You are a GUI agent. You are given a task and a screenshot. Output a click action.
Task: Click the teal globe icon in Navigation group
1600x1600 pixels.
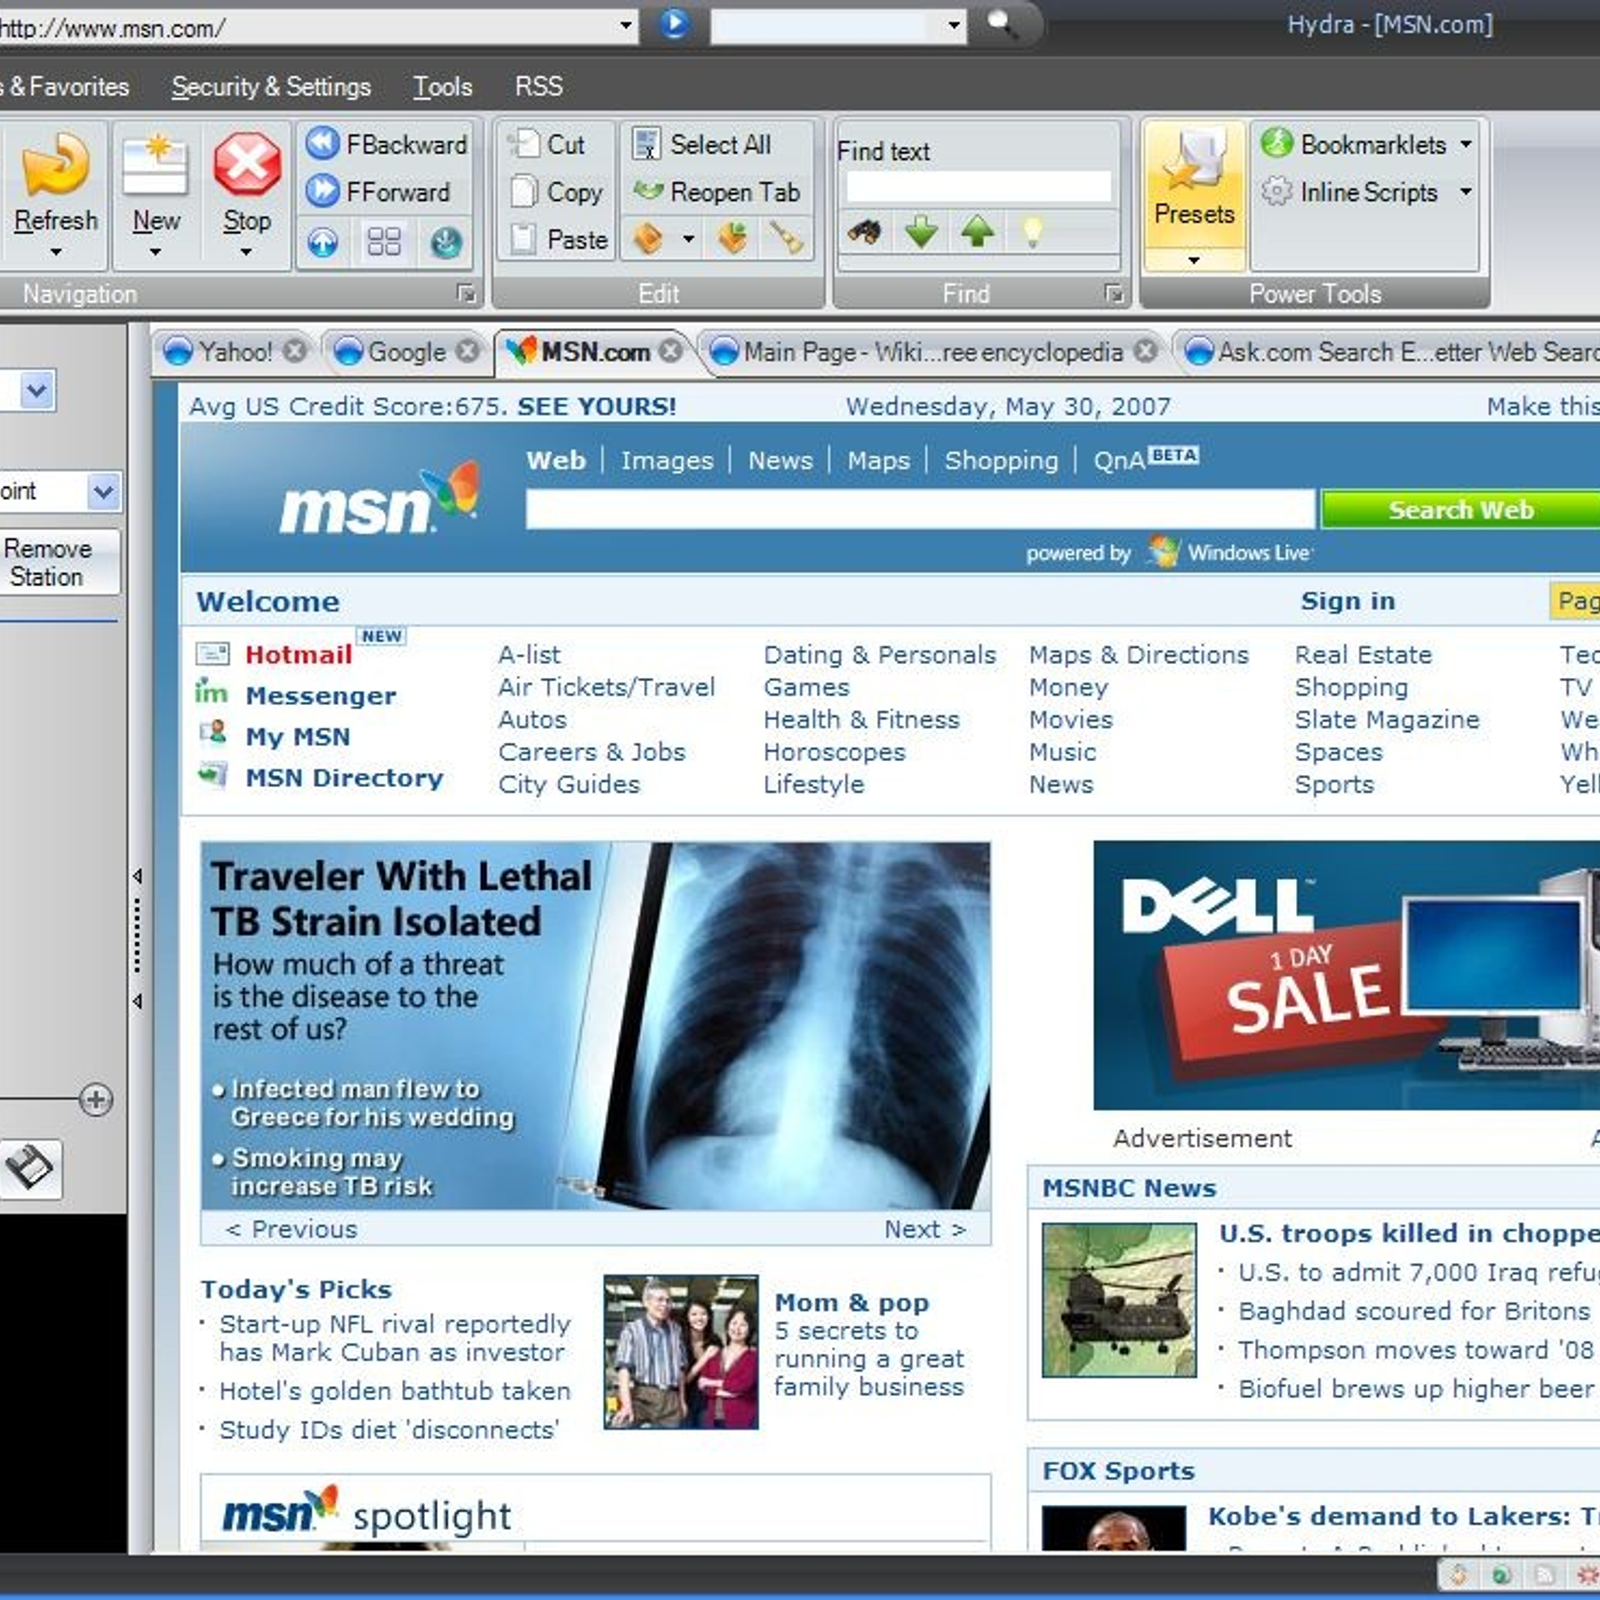pyautogui.click(x=446, y=241)
